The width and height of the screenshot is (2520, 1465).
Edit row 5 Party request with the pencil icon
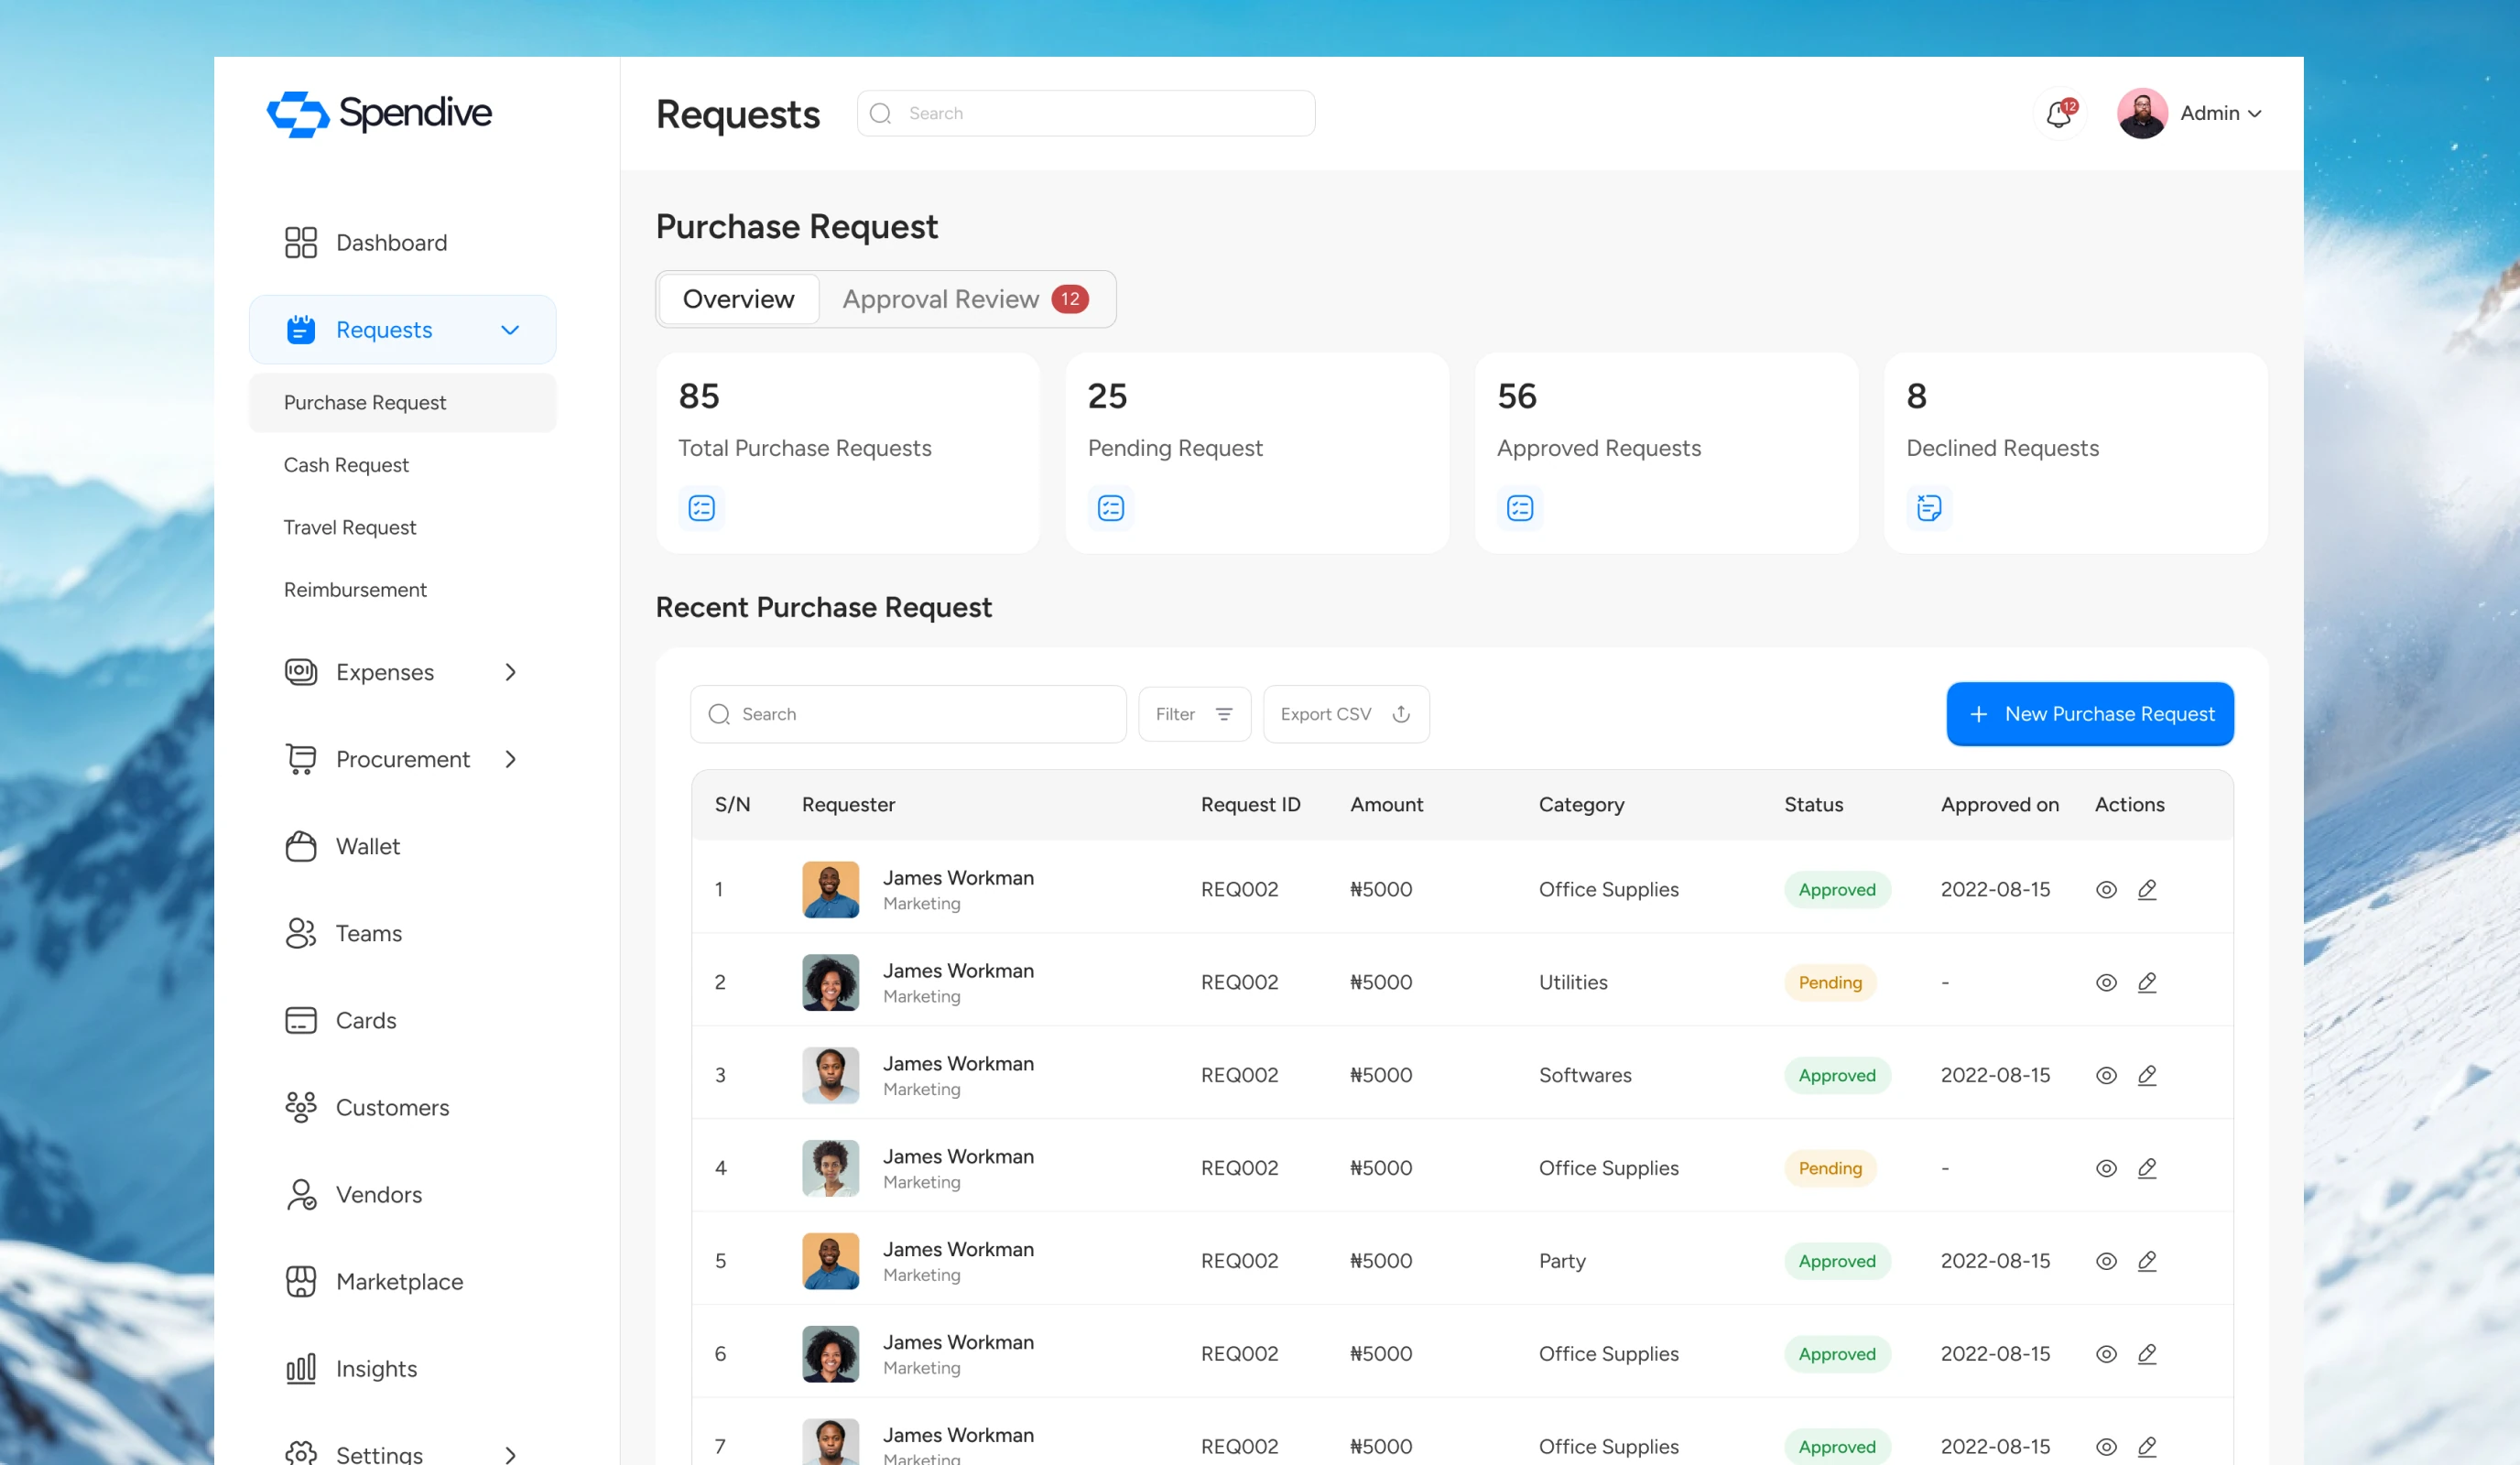(x=2147, y=1261)
